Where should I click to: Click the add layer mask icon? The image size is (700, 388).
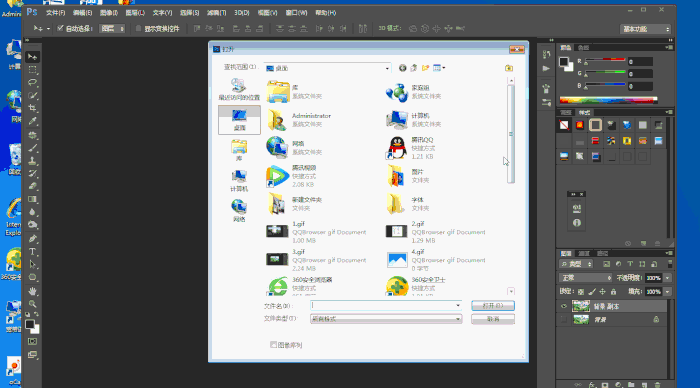point(605,384)
